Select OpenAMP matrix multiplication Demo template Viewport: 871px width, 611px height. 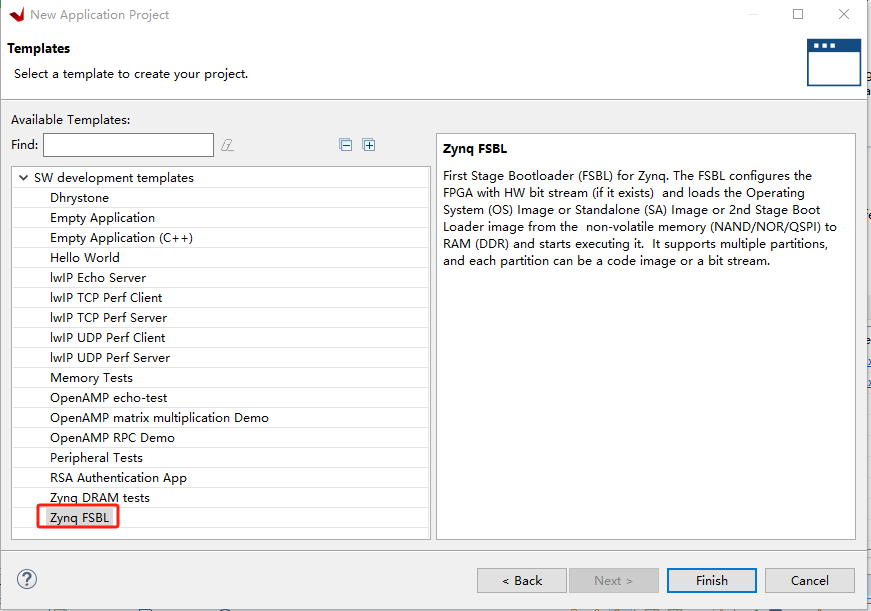pyautogui.click(x=159, y=418)
